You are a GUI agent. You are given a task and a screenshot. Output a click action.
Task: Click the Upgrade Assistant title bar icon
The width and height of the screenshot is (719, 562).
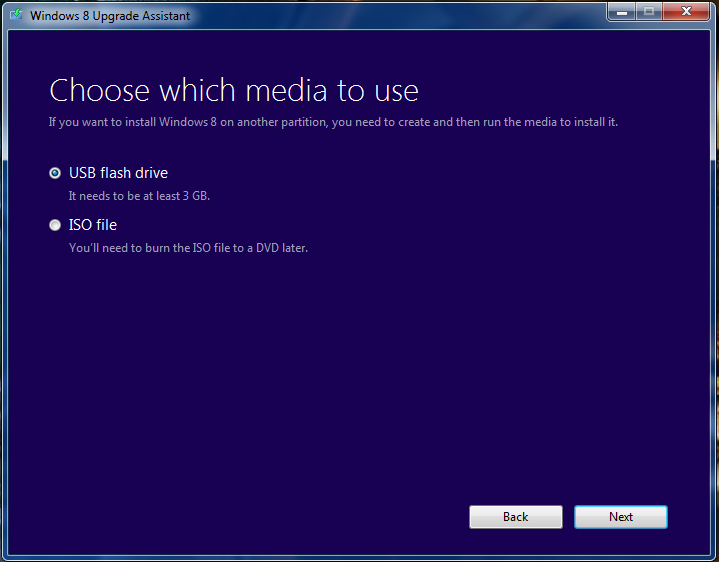coord(17,15)
